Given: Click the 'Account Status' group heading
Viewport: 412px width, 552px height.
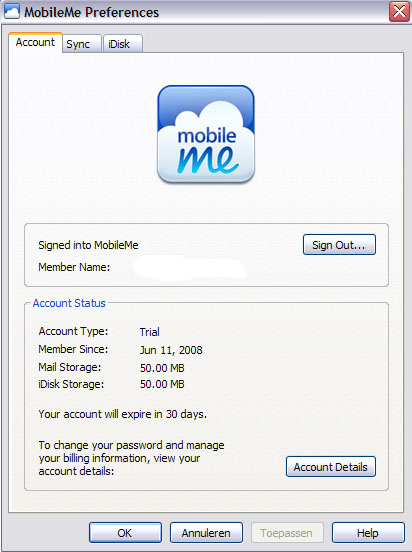Looking at the screenshot, I should (69, 303).
